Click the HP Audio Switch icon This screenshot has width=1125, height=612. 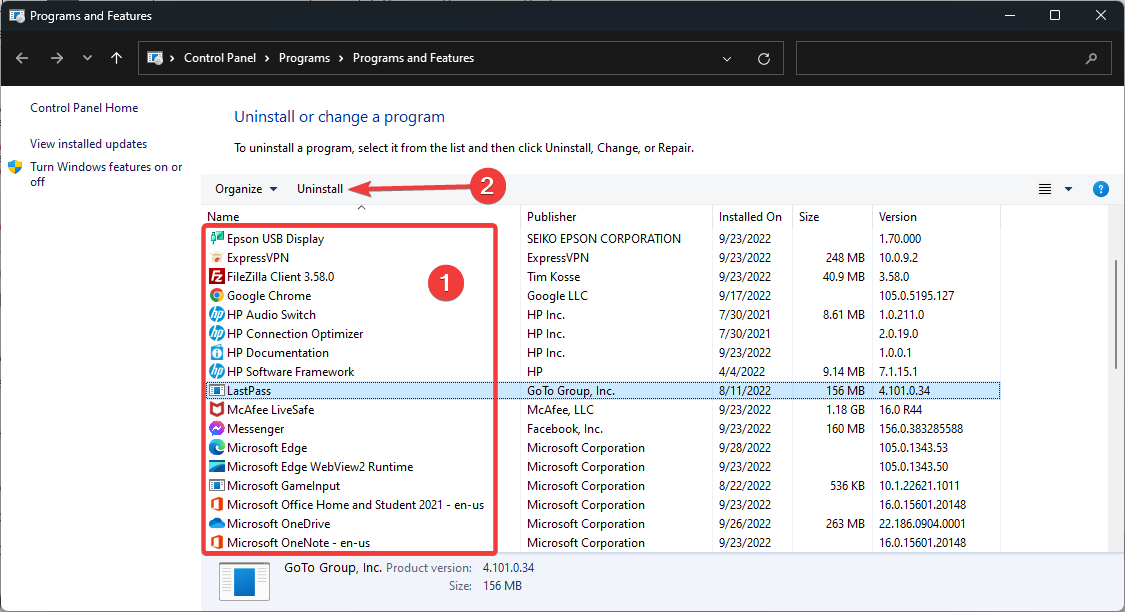pos(217,314)
